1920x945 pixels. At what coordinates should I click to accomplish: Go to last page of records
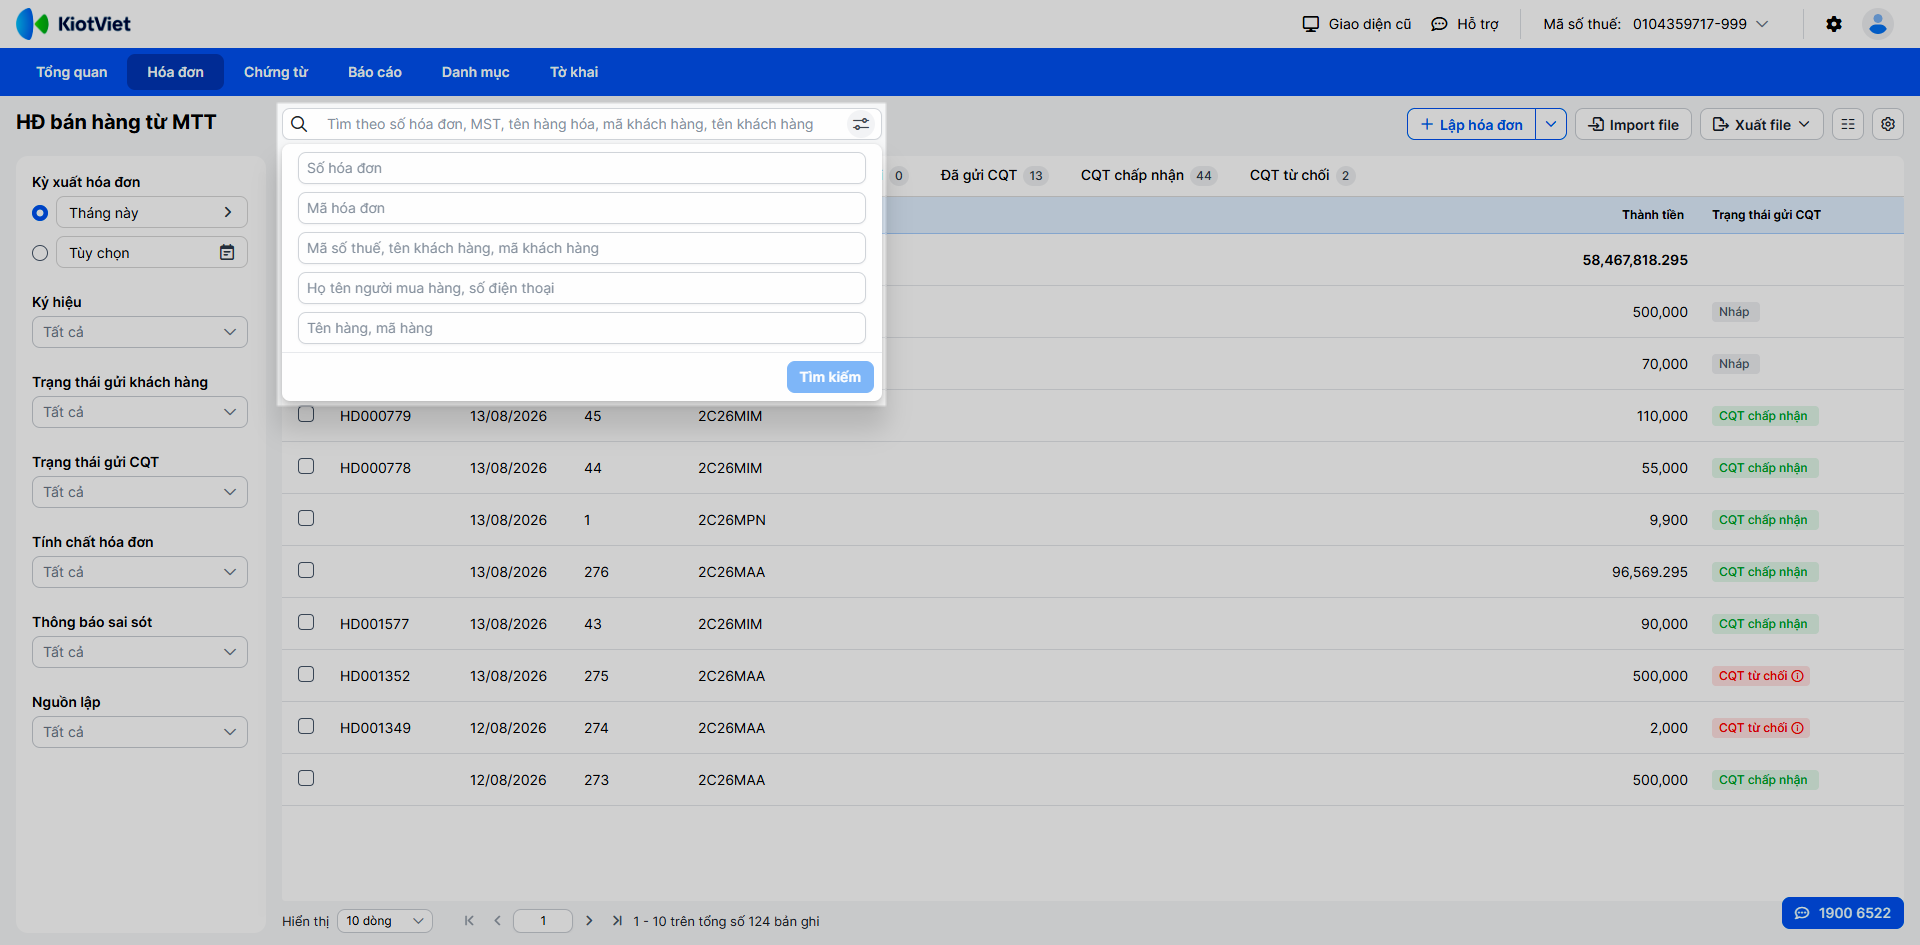click(x=617, y=921)
